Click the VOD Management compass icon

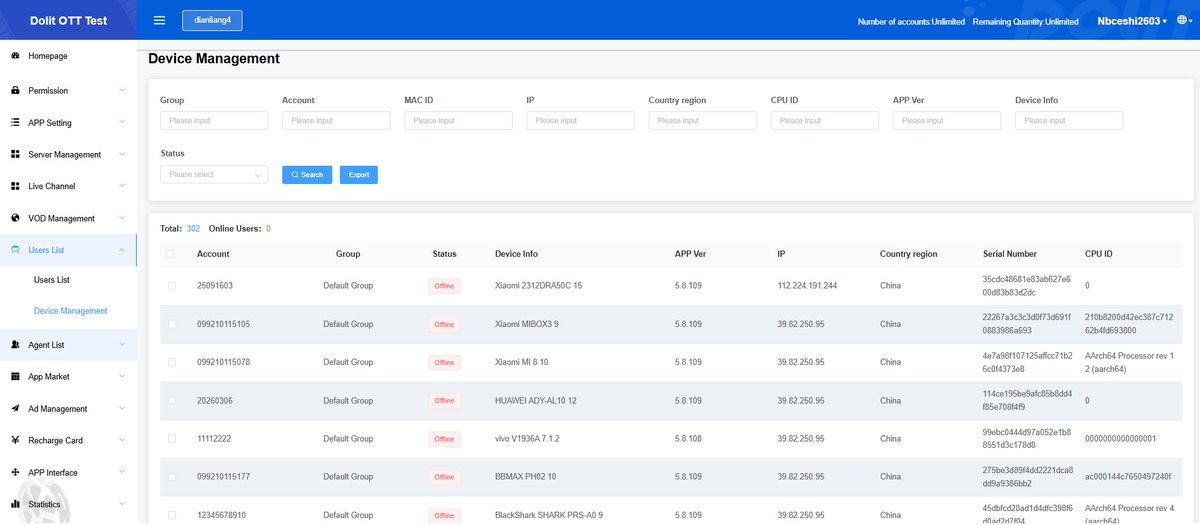16,218
